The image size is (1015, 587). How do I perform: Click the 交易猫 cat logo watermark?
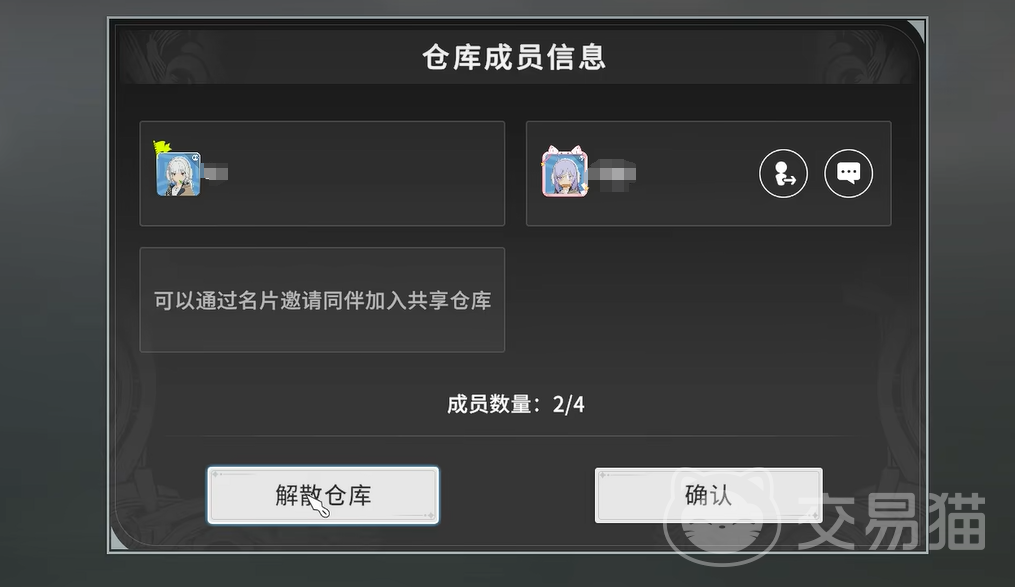point(723,518)
